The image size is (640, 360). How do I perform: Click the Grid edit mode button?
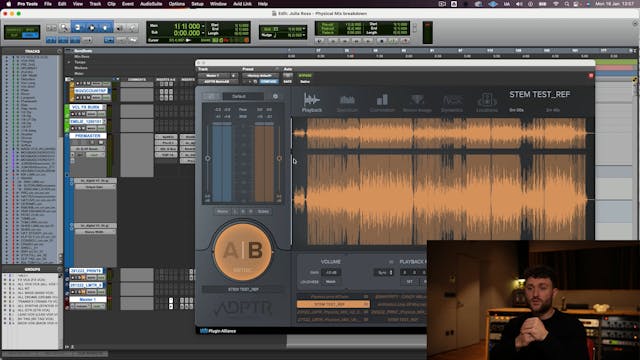point(29,36)
